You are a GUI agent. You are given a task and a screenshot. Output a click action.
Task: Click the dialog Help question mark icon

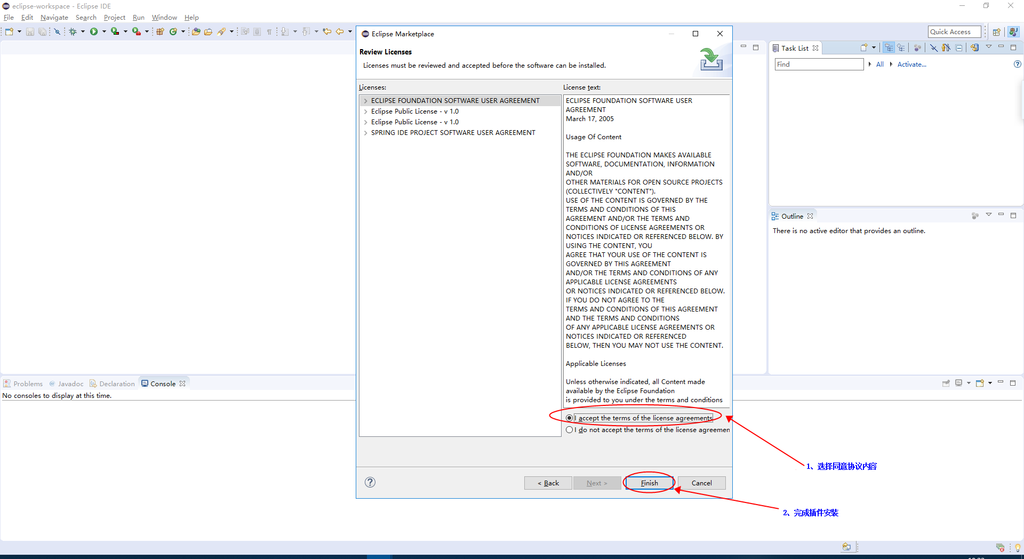pos(370,483)
